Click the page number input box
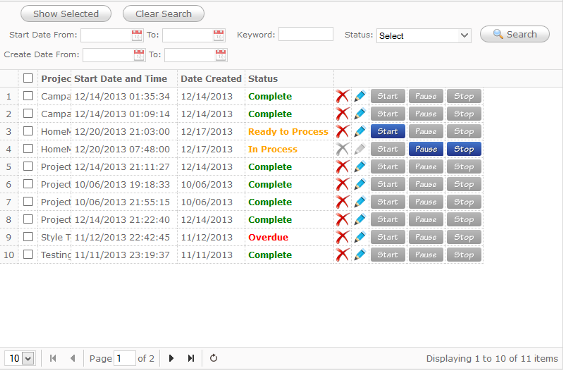 (x=125, y=358)
